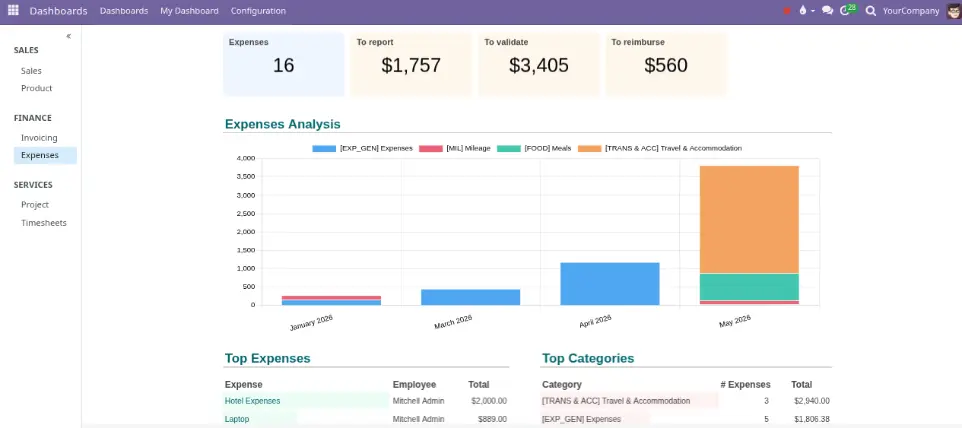This screenshot has height=428, width=962.
Task: Open the apps grid menu
Action: [13, 10]
